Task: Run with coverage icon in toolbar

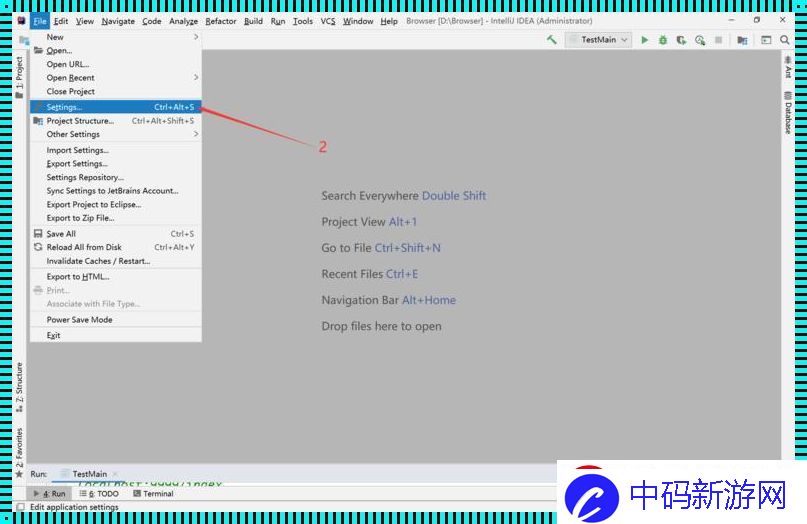Action: pos(681,40)
